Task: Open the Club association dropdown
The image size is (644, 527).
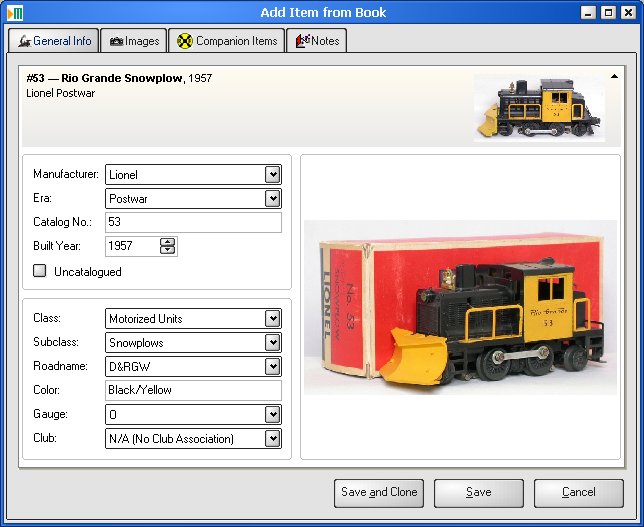Action: coord(273,439)
